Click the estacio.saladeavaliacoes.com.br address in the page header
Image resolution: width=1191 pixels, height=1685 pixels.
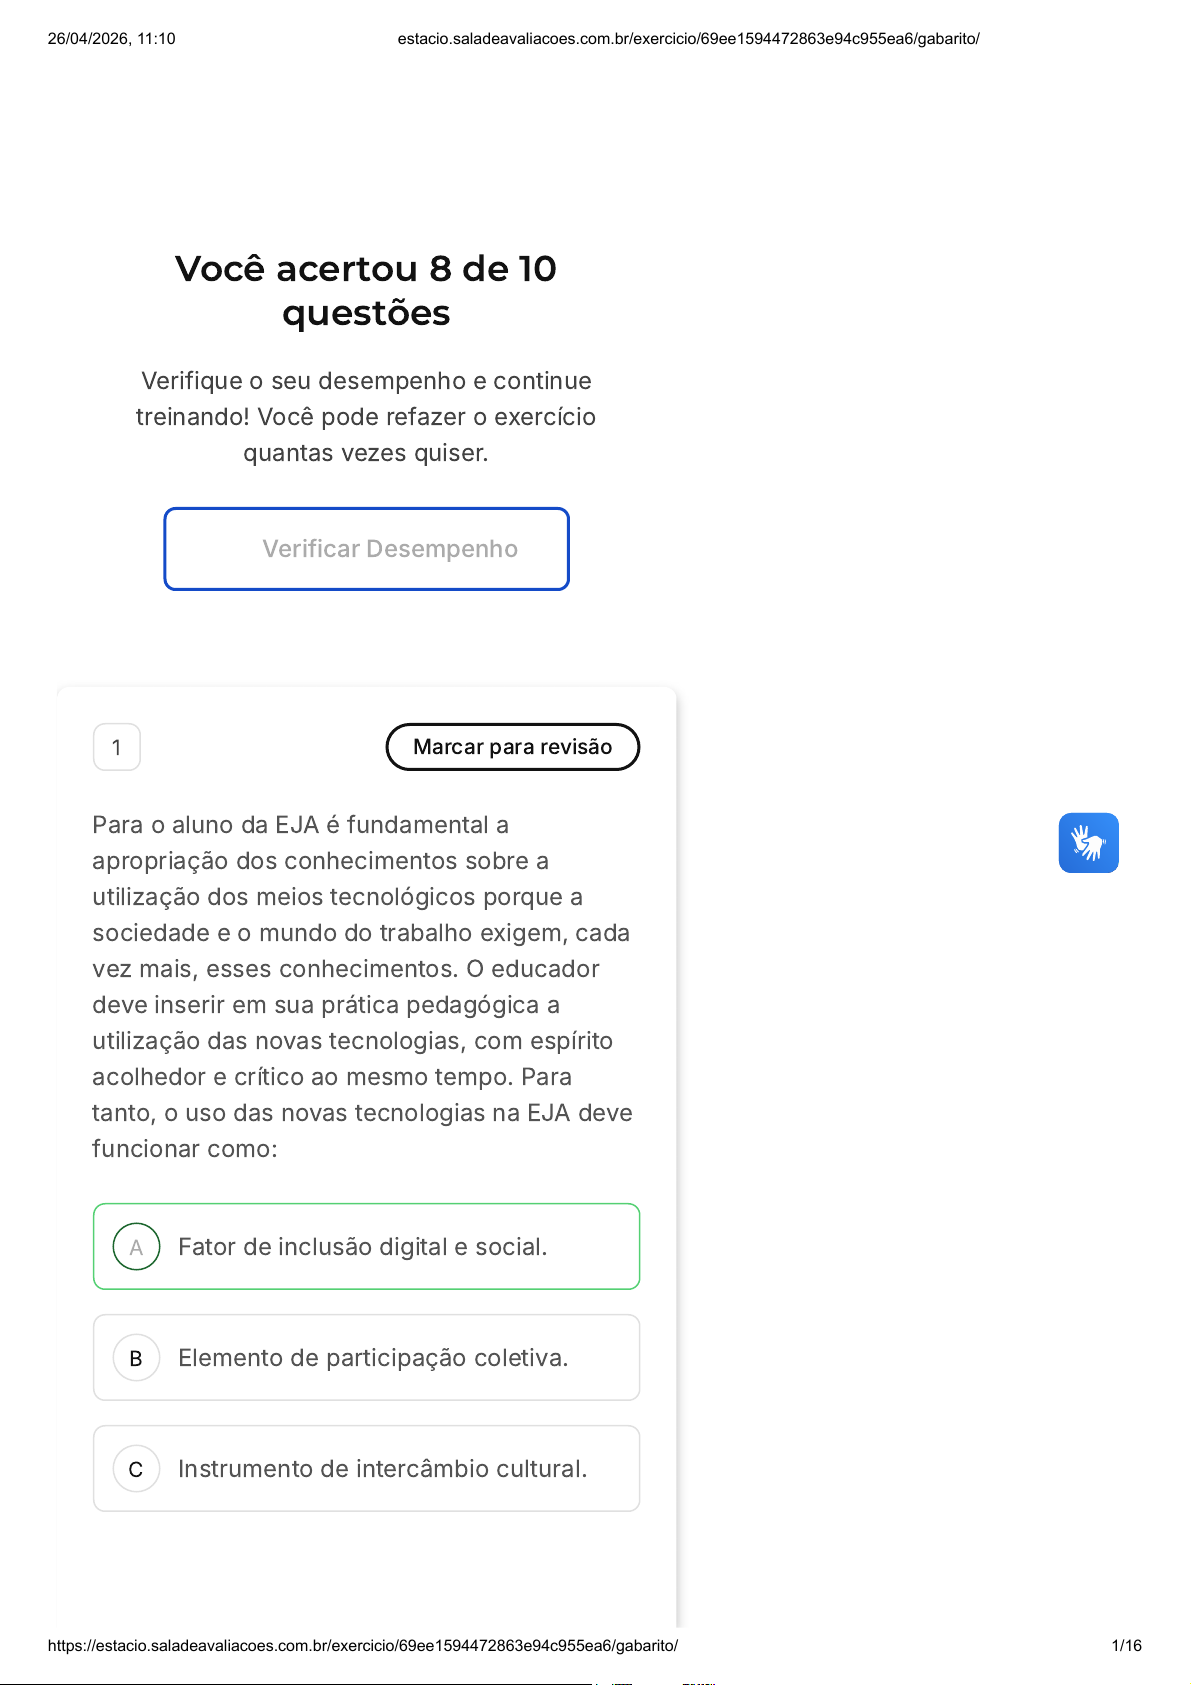pyautogui.click(x=688, y=39)
